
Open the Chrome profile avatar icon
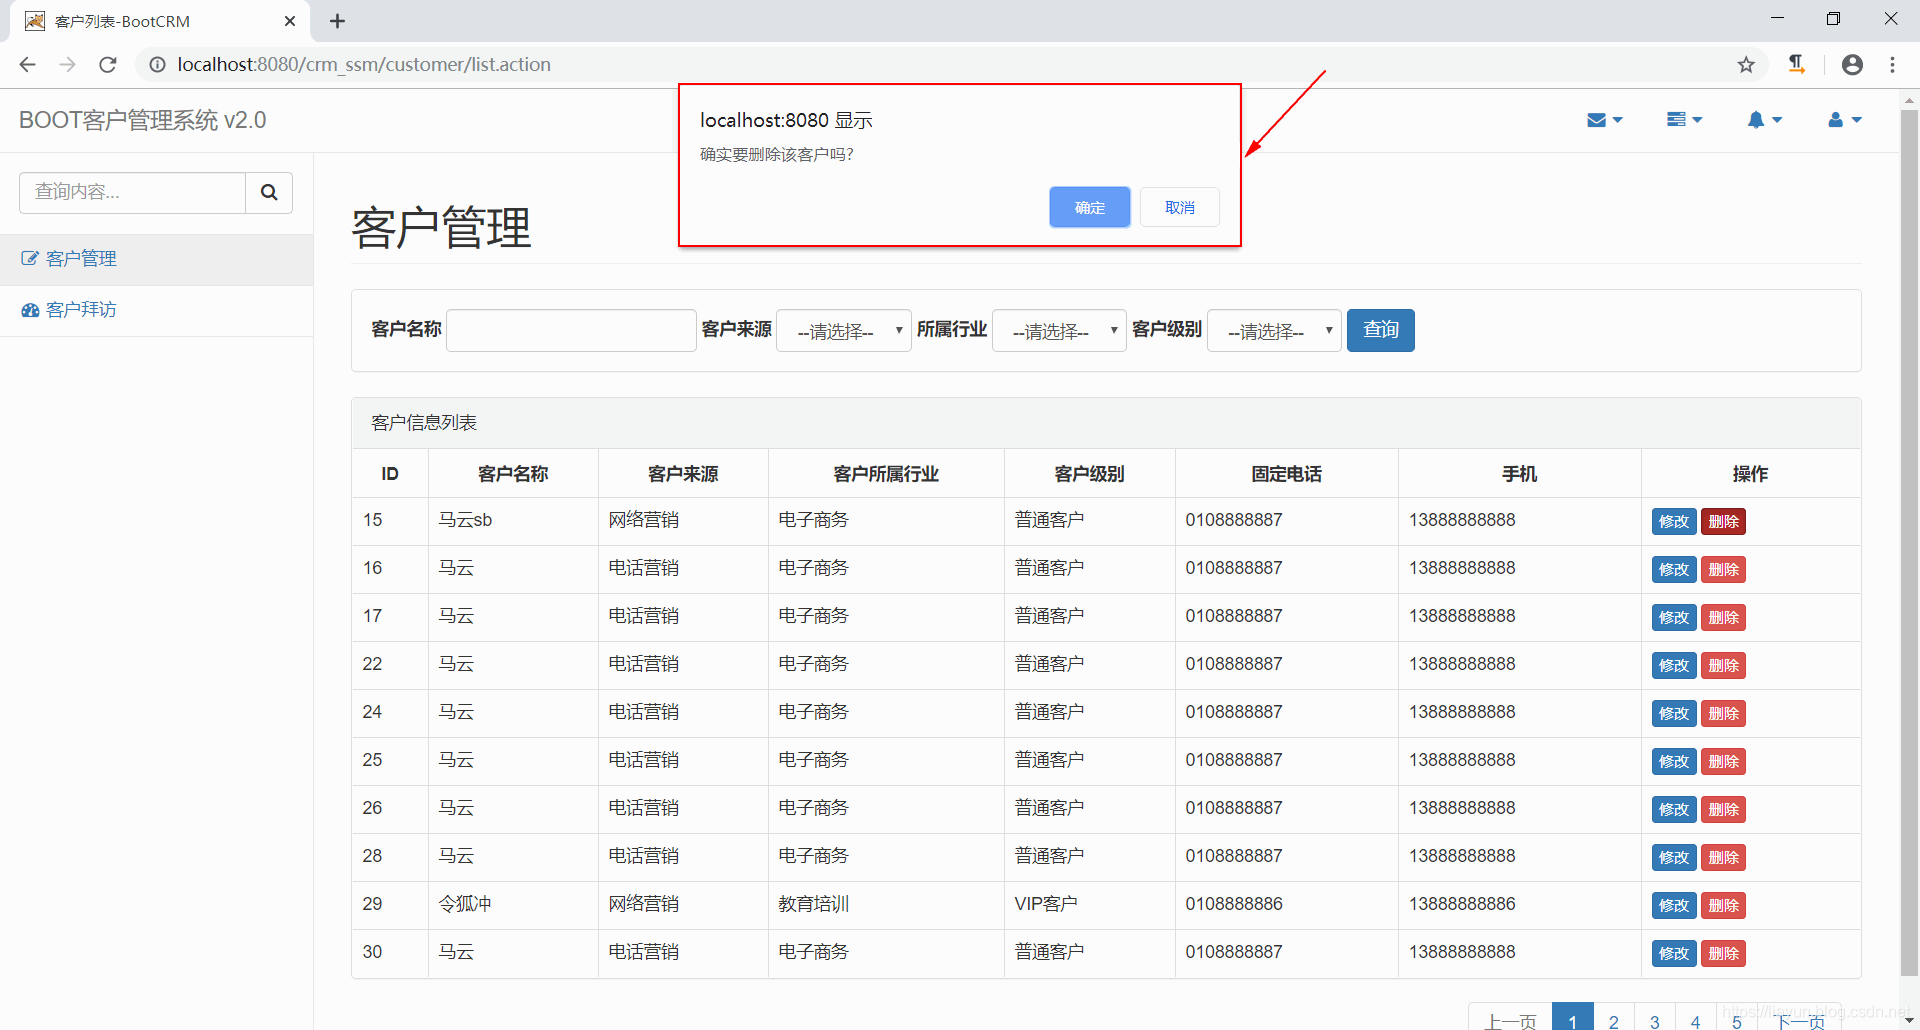pos(1852,65)
